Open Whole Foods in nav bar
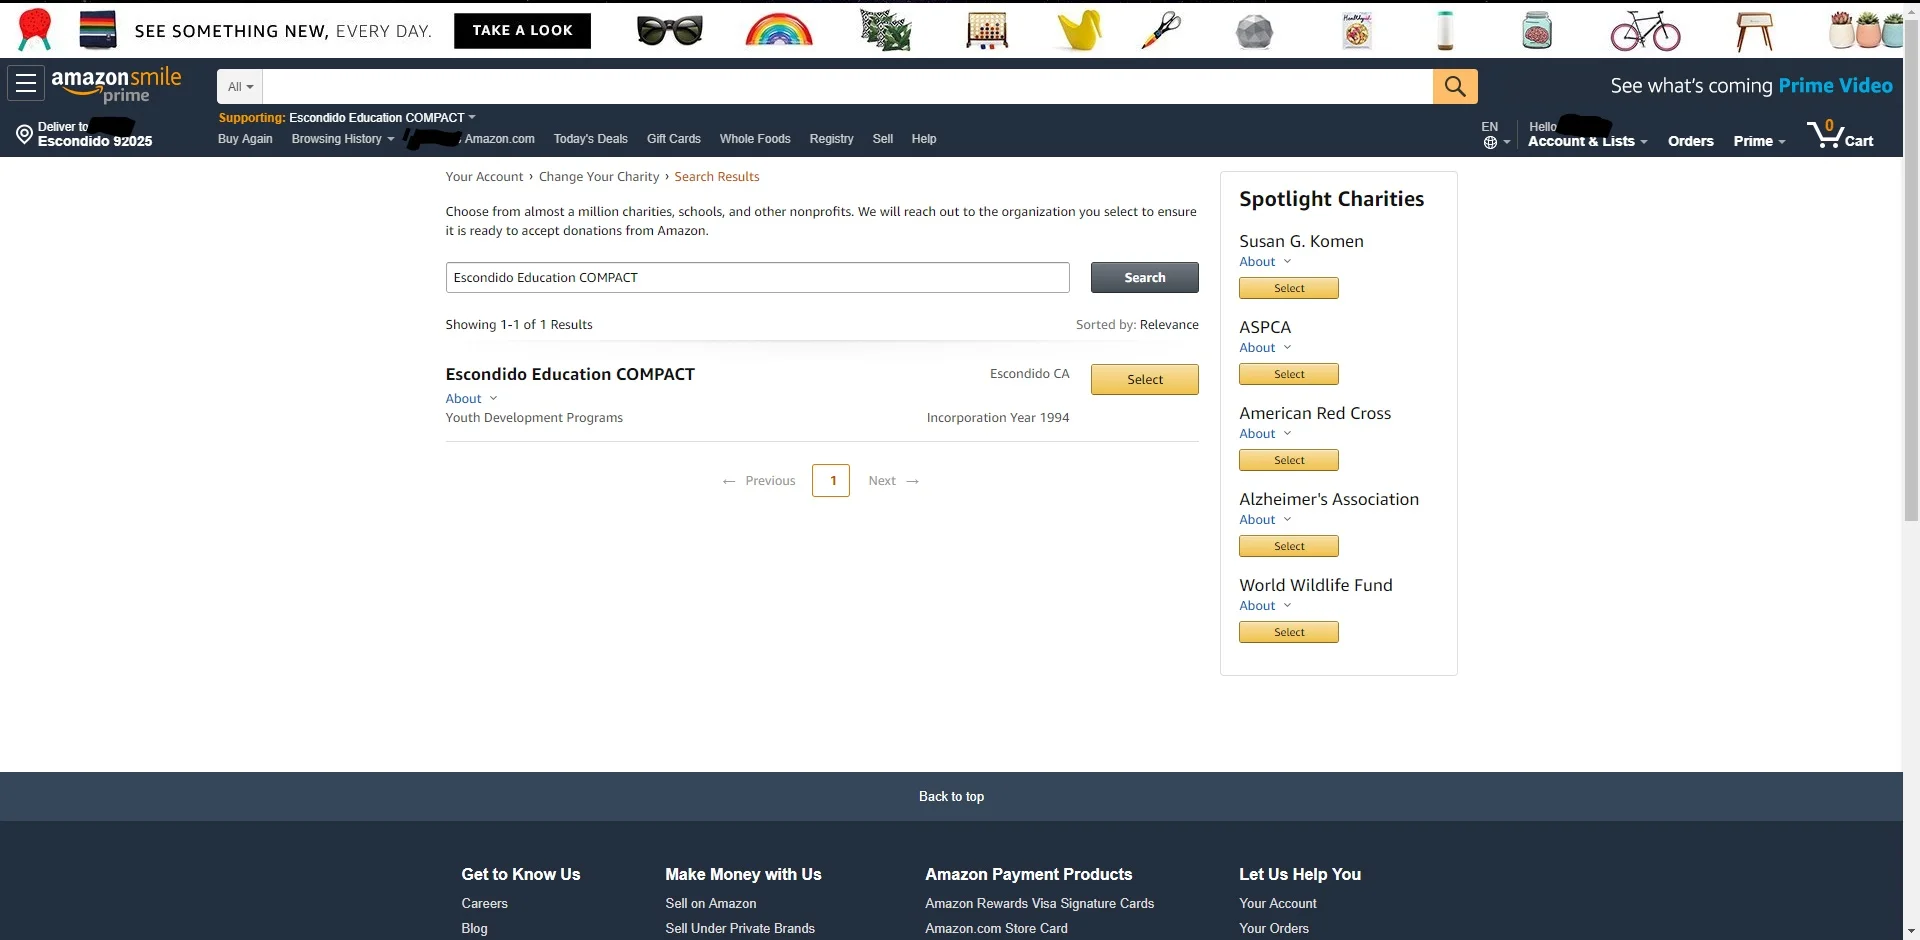 [755, 139]
